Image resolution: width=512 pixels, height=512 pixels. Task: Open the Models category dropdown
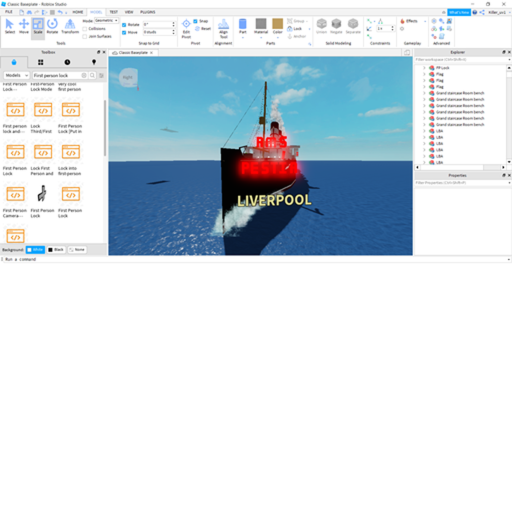[17, 75]
